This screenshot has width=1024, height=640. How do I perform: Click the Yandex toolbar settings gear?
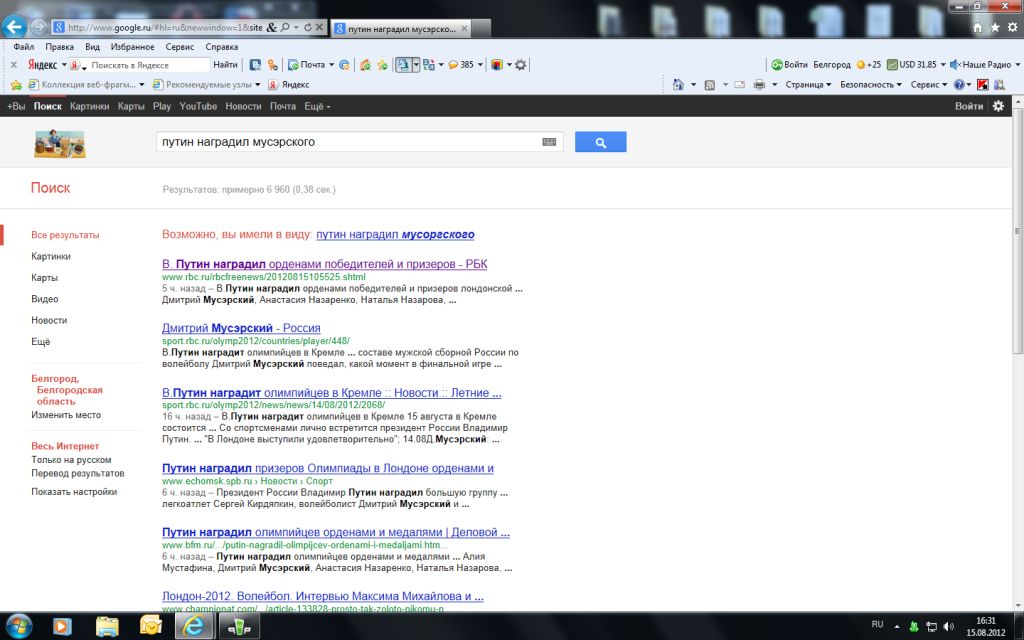point(520,65)
